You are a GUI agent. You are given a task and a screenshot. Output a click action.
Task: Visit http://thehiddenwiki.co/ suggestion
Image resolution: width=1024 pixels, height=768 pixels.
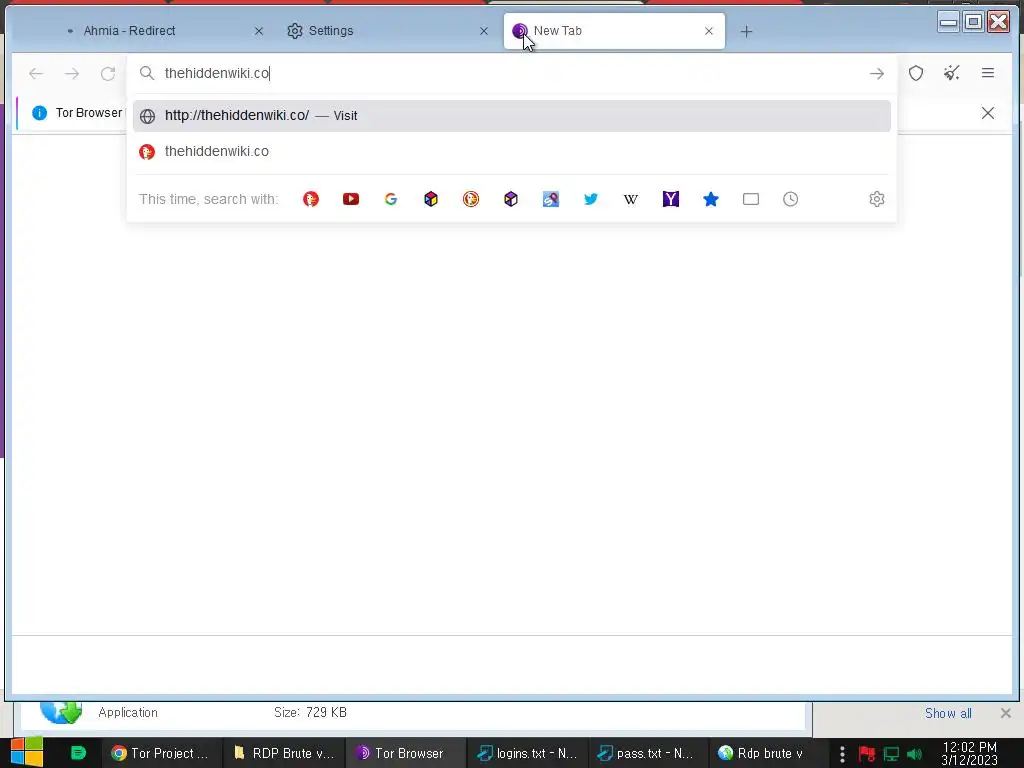pos(511,116)
